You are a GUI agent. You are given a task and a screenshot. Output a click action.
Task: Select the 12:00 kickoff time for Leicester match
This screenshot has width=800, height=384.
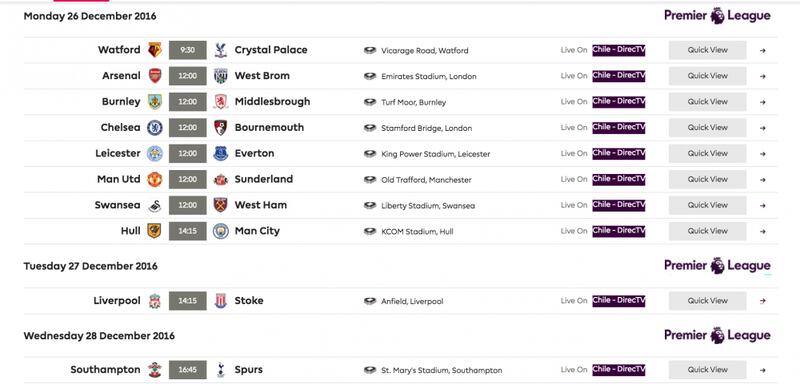click(x=188, y=153)
